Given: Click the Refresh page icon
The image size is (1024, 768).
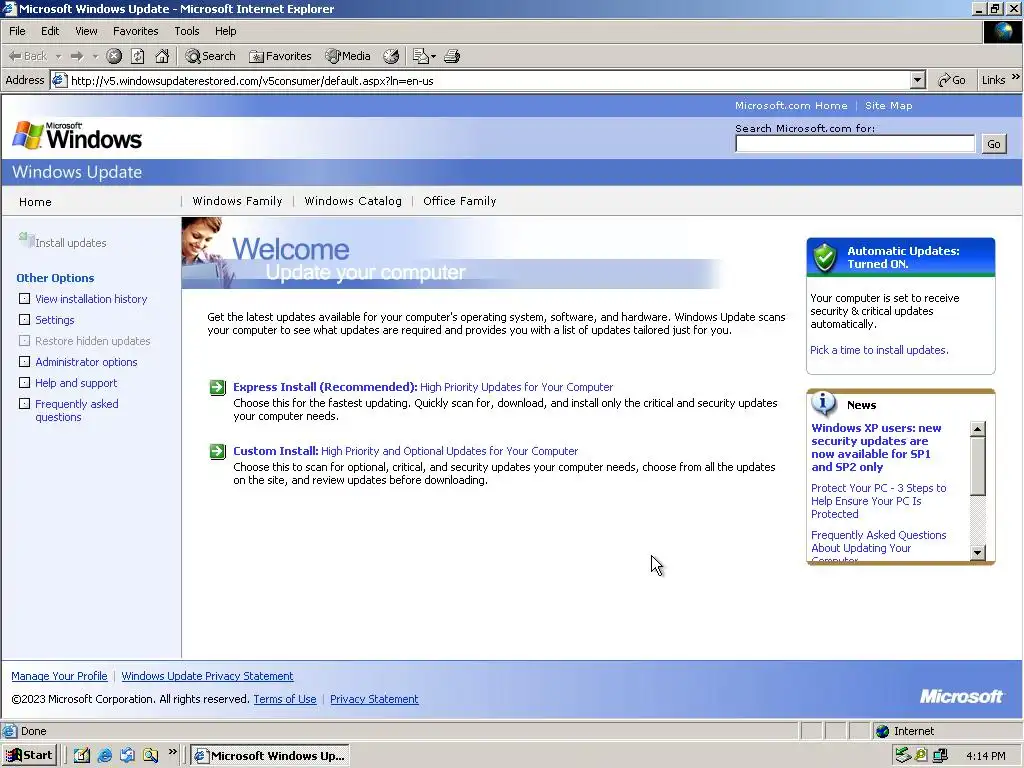Looking at the screenshot, I should [138, 56].
